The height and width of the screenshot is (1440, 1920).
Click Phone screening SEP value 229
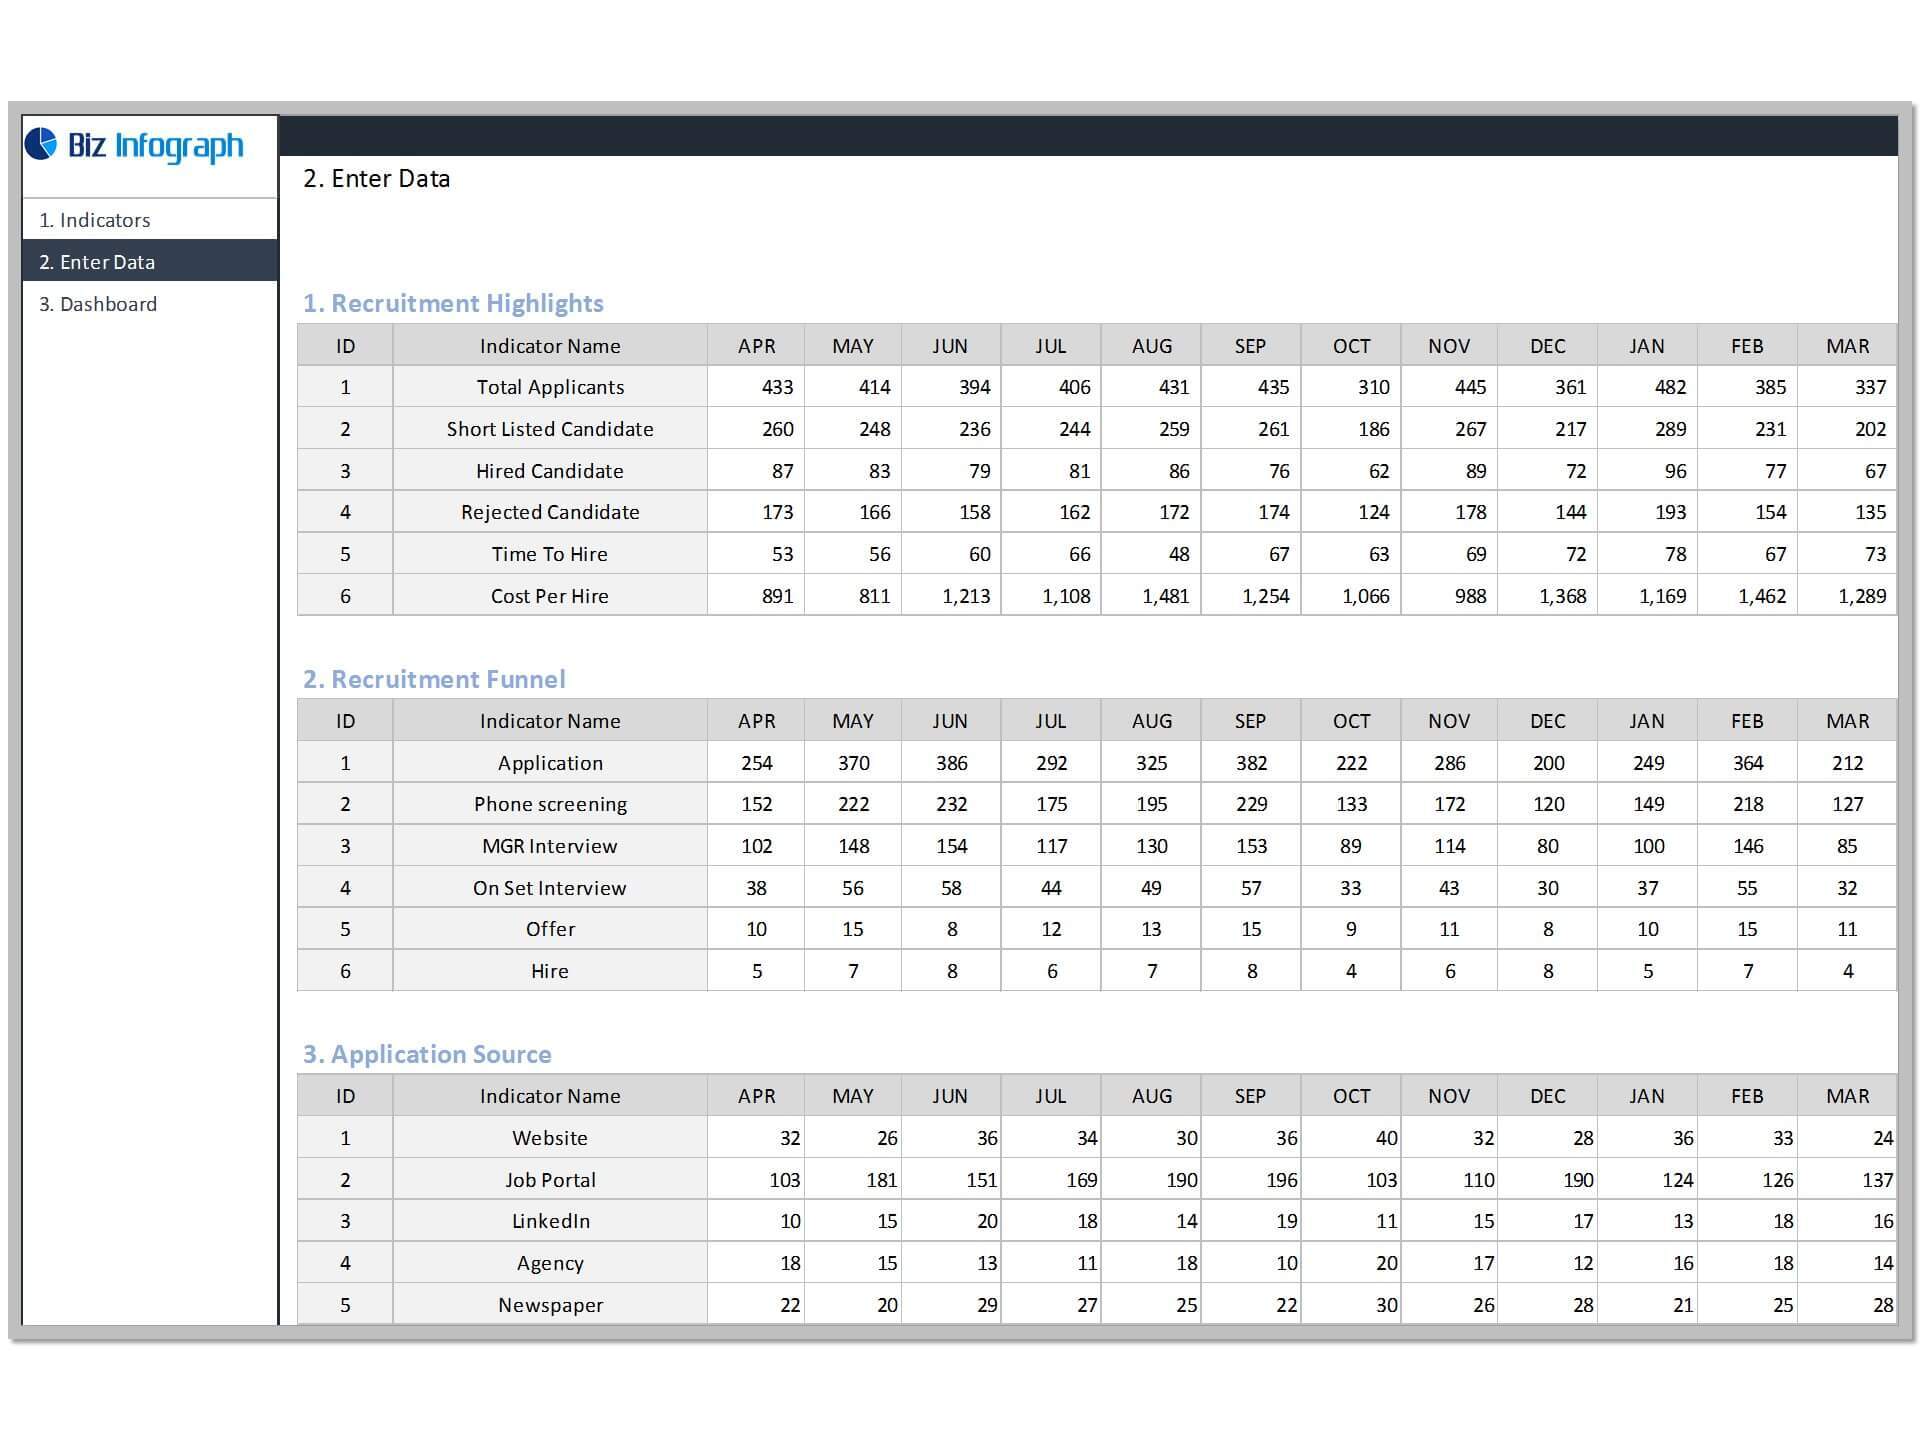(x=1251, y=804)
